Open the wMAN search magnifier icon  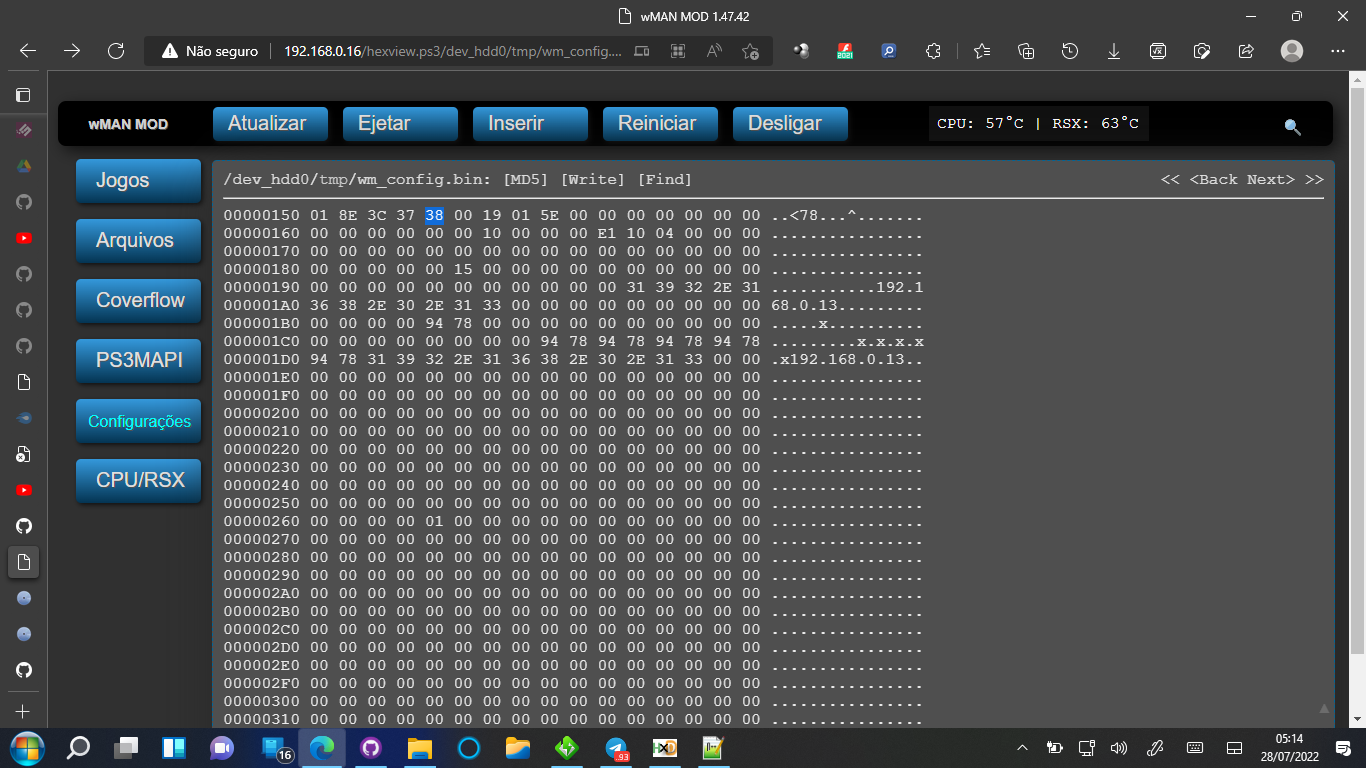pos(1292,127)
